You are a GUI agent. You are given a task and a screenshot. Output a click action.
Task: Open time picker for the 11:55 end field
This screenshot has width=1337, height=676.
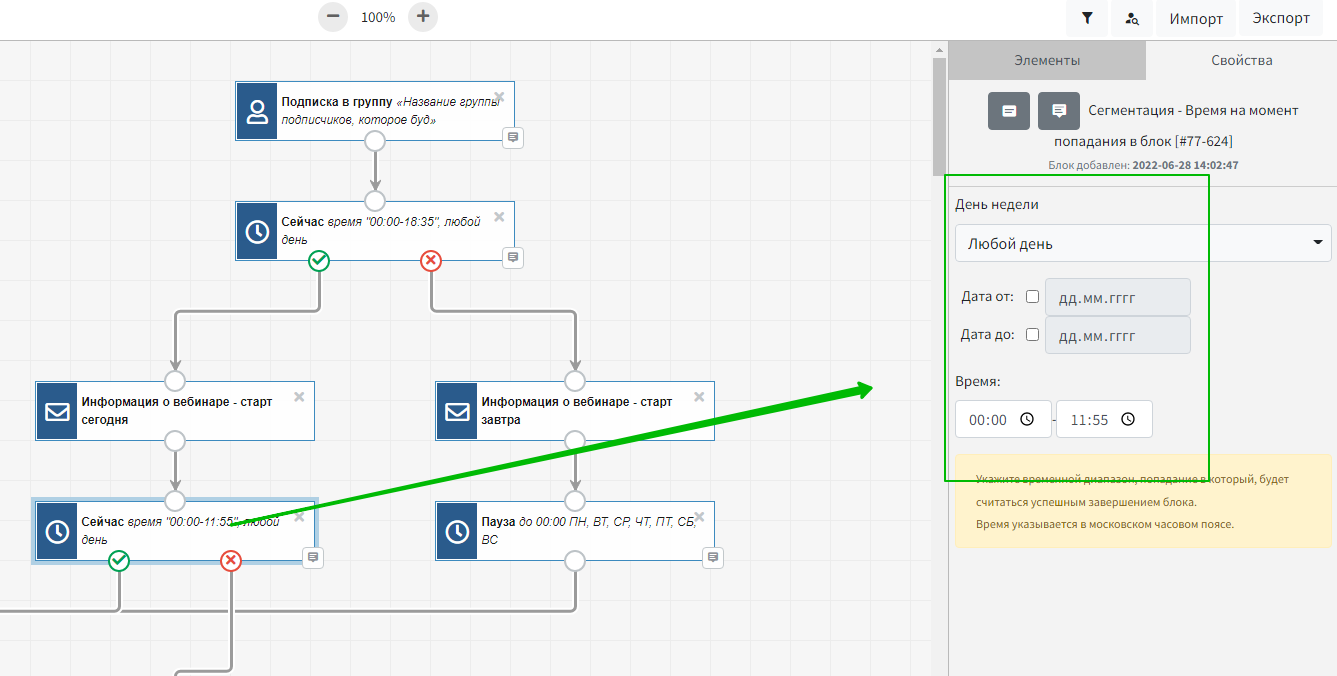coord(1128,420)
